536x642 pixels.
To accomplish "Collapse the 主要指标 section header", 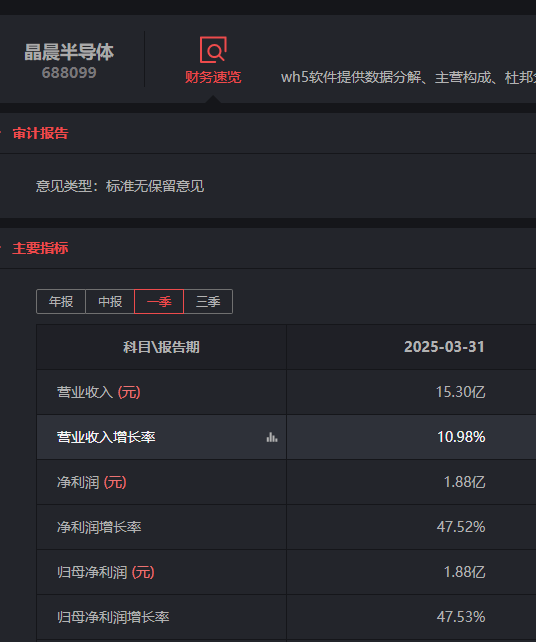I will click(x=40, y=248).
